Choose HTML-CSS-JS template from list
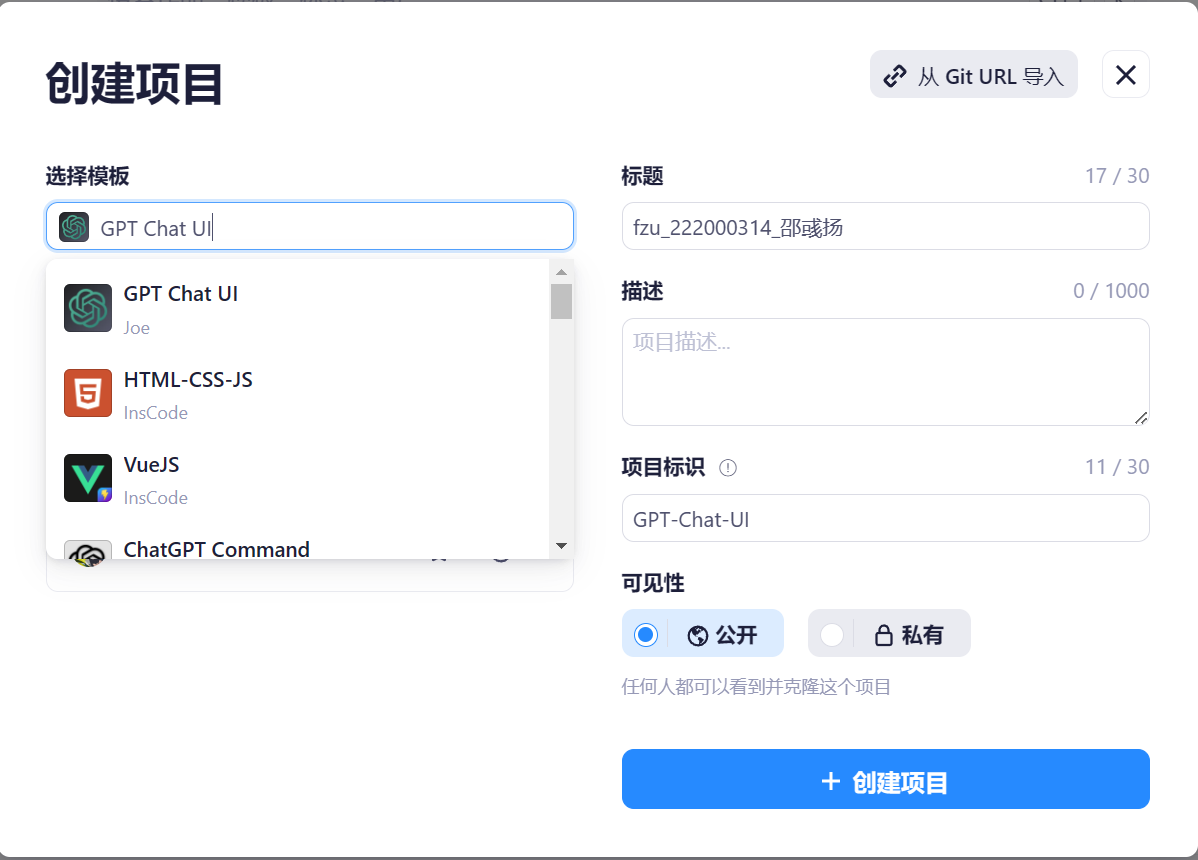The height and width of the screenshot is (860, 1198). pyautogui.click(x=298, y=394)
